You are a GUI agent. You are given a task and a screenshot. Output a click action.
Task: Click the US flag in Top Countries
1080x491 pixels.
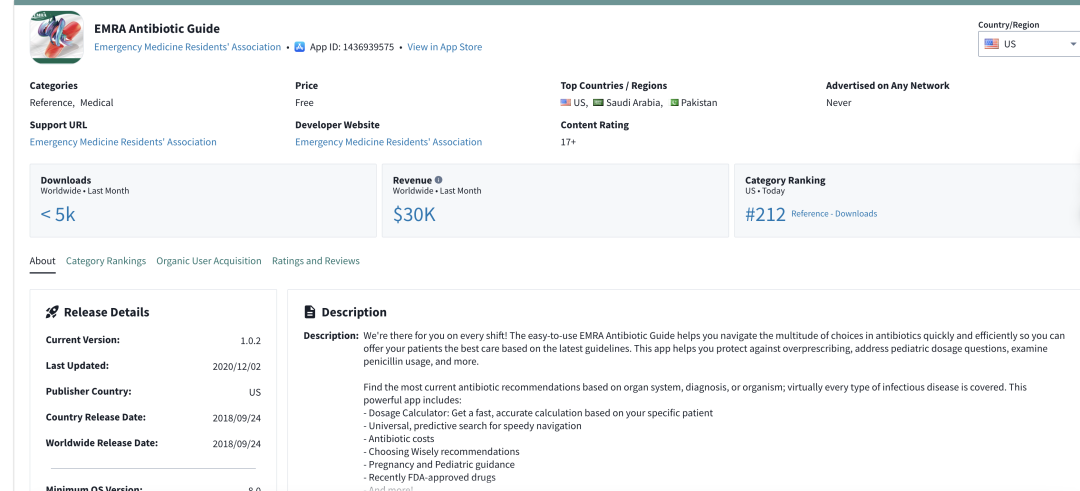coord(566,103)
